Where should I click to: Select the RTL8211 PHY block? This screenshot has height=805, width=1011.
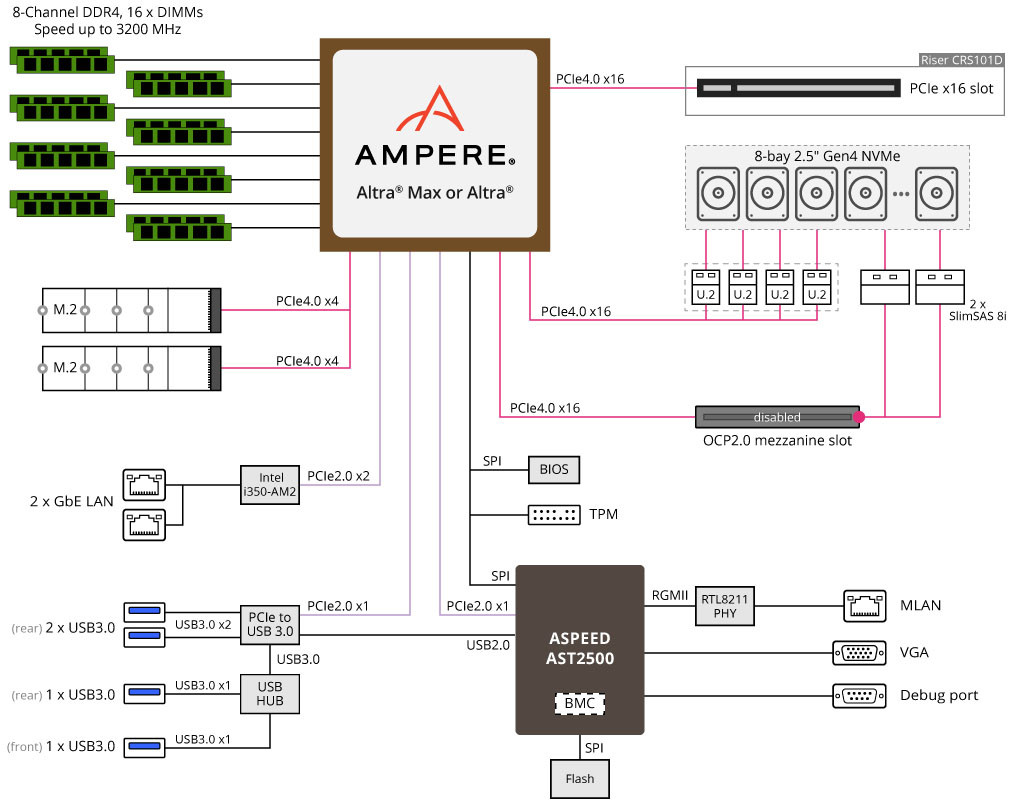[725, 606]
